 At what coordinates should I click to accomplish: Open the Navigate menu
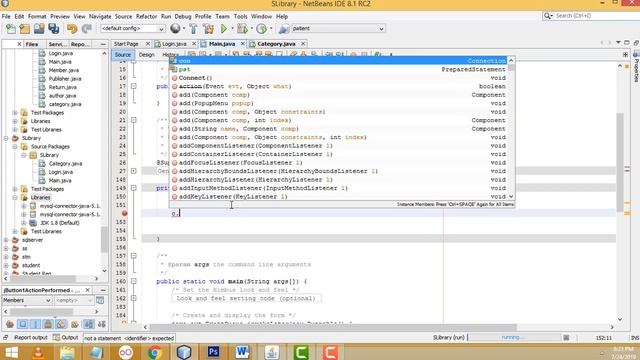click(100, 16)
